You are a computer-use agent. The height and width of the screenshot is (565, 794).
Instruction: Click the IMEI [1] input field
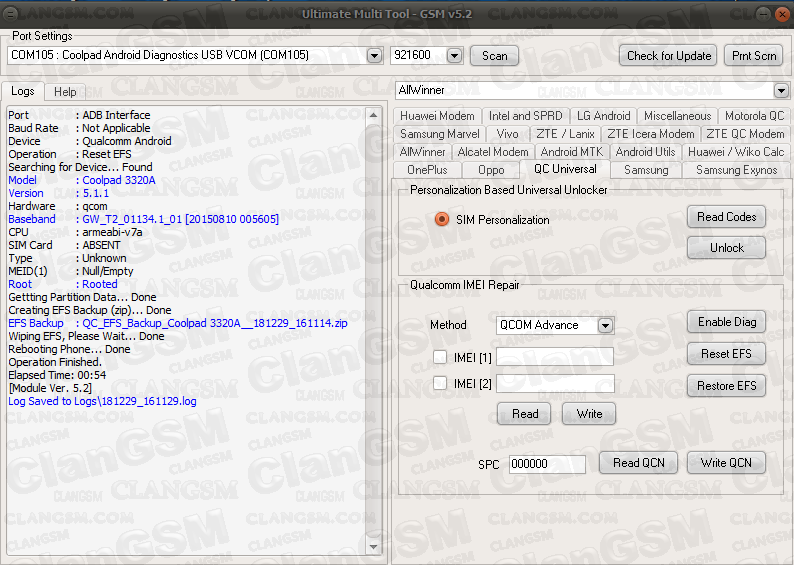click(555, 357)
